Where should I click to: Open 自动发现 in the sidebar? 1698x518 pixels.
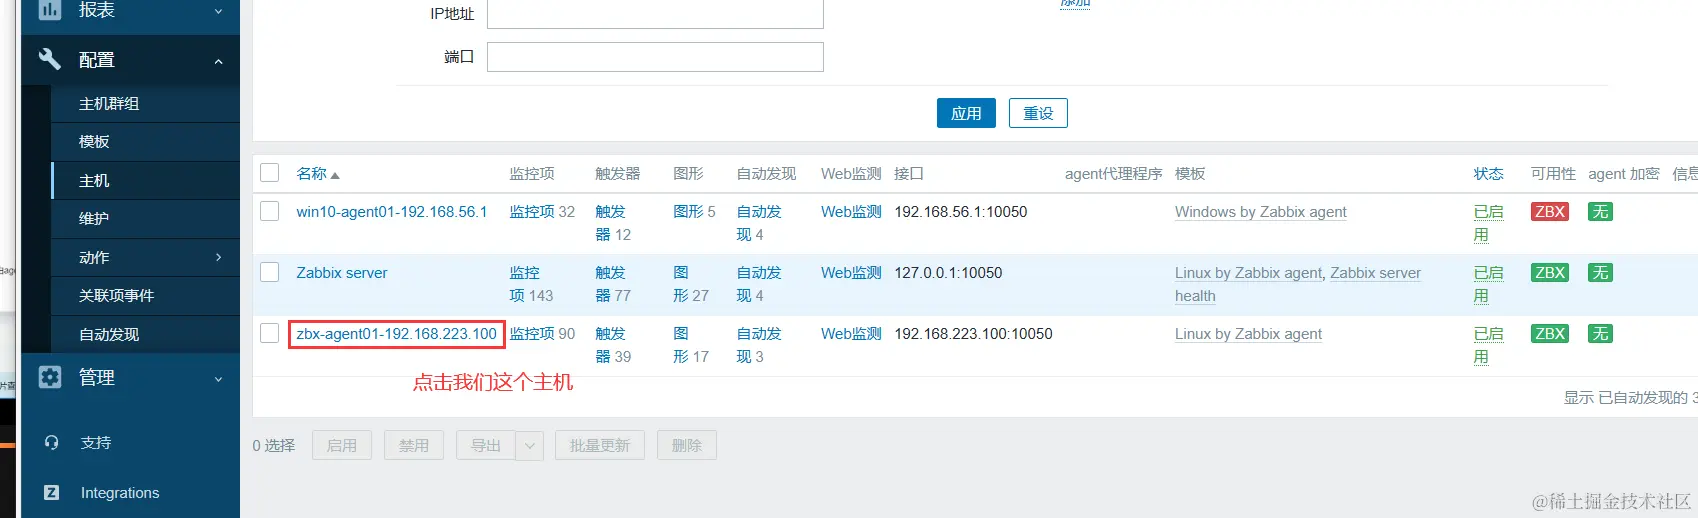tap(109, 334)
